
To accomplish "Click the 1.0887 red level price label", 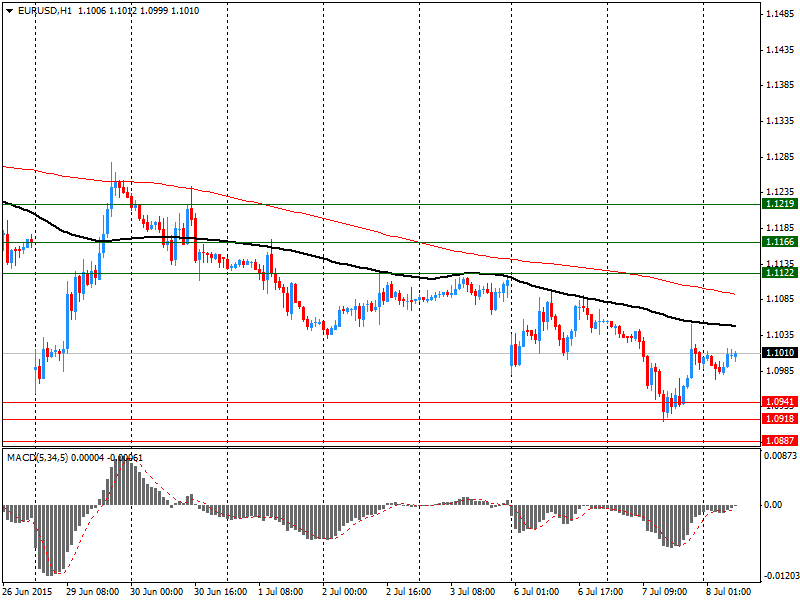I will pos(780,440).
